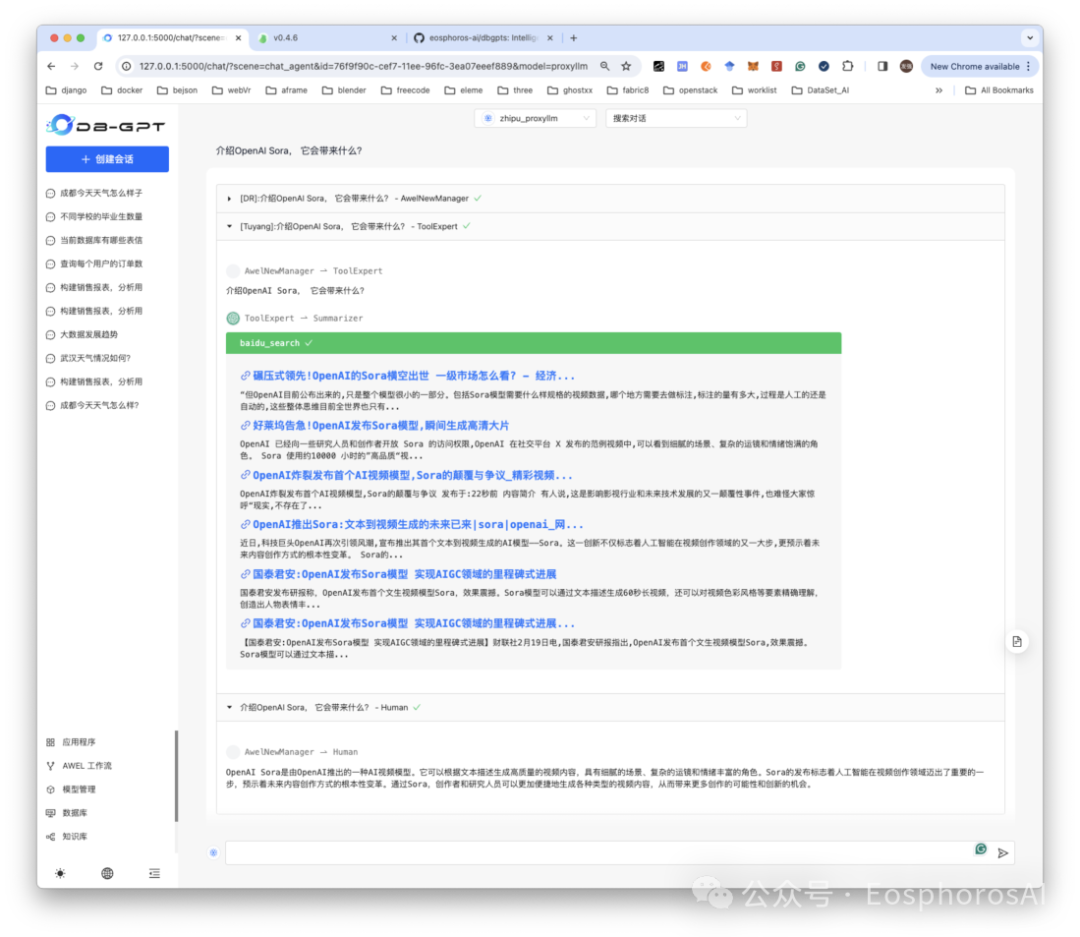Open the document icon at right edge

coord(1017,641)
